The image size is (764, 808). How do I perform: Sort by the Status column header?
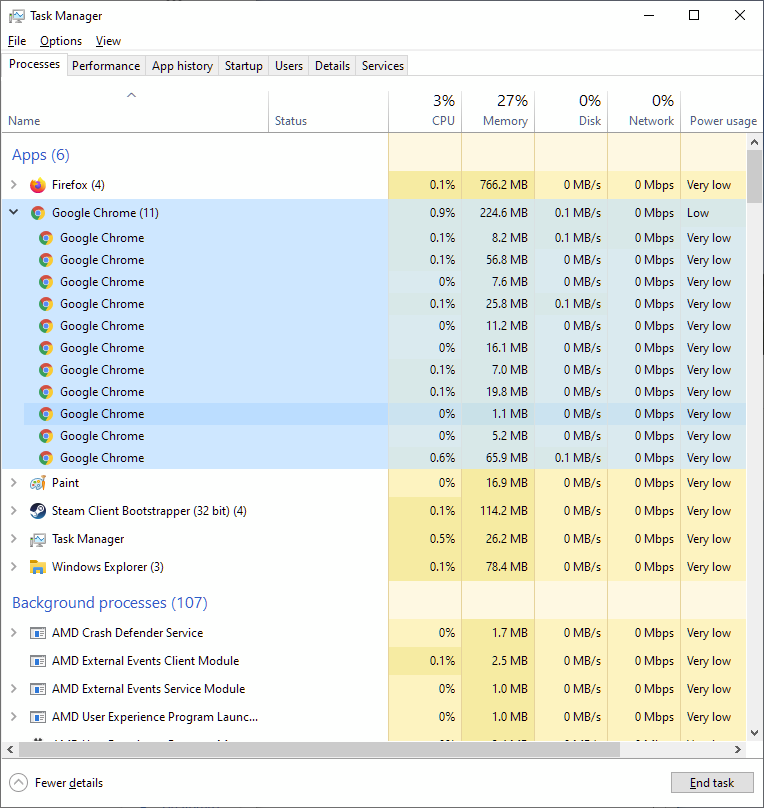pos(329,112)
